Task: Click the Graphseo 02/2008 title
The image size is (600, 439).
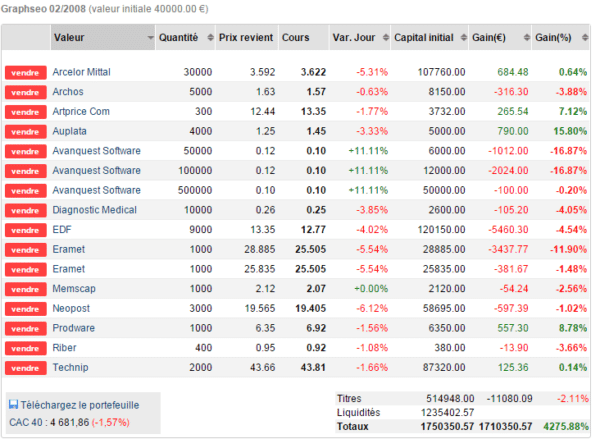Action: [43, 9]
